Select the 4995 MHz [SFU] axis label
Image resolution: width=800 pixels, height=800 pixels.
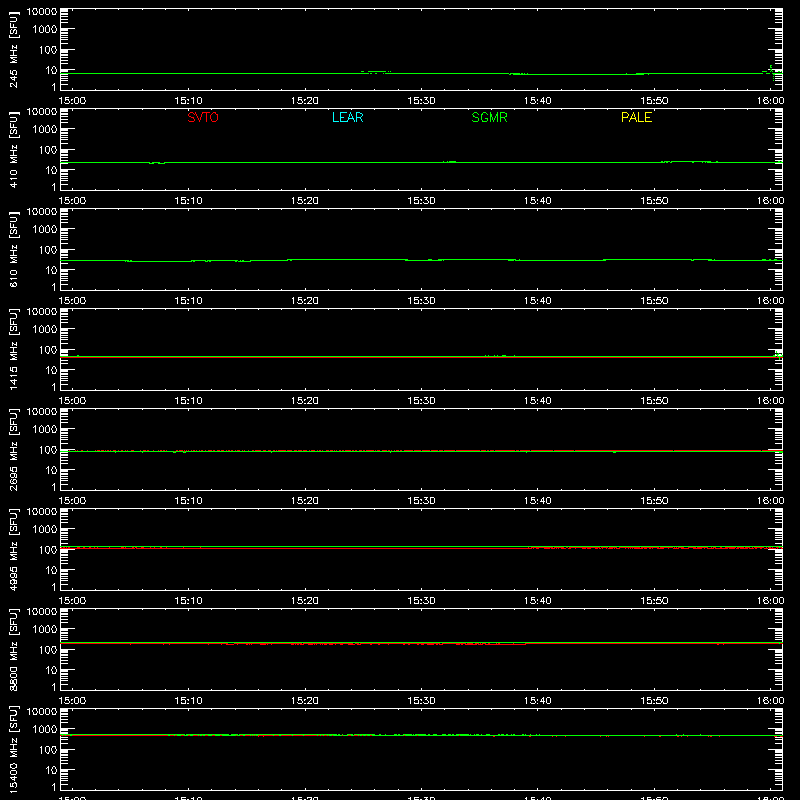14,550
